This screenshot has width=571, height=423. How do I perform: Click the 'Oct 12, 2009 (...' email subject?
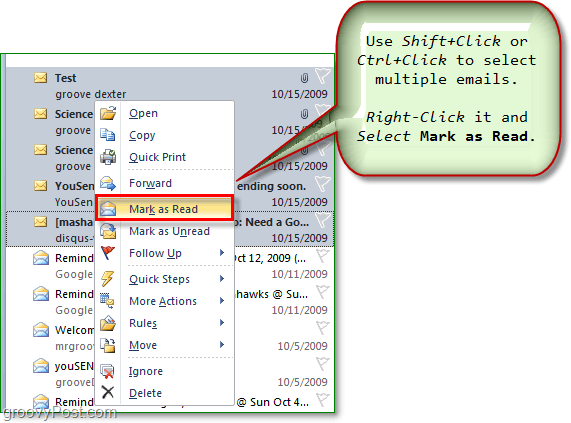(270, 258)
